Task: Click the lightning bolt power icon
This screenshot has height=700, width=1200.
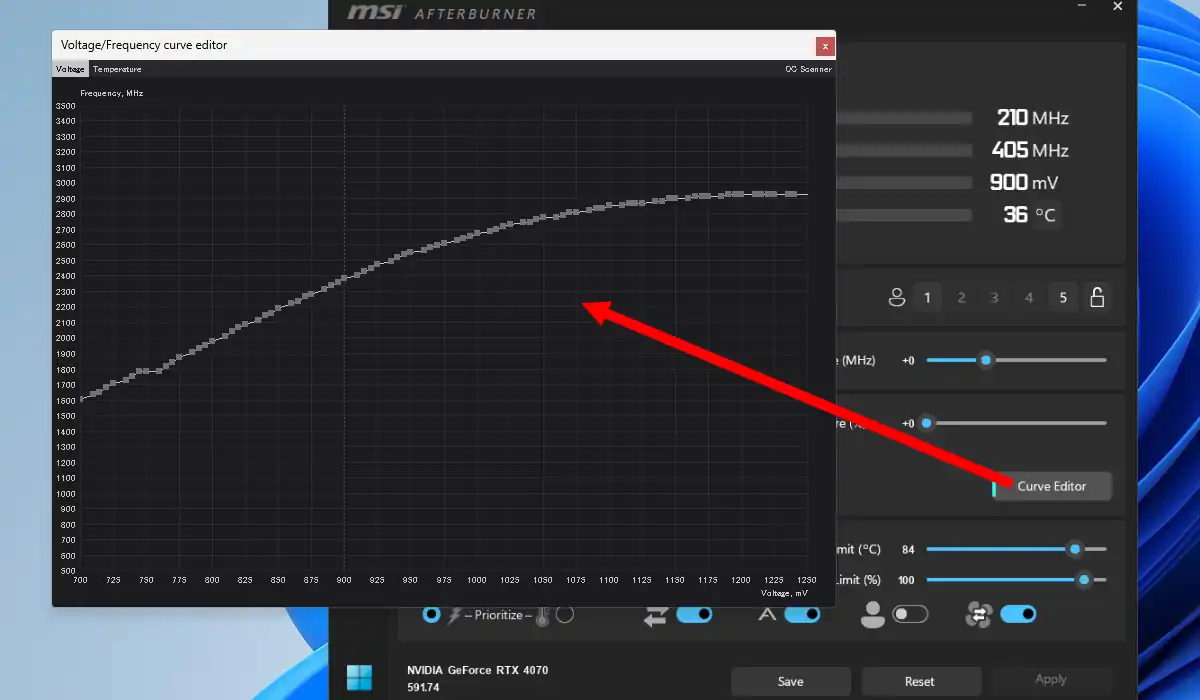Action: [x=455, y=615]
